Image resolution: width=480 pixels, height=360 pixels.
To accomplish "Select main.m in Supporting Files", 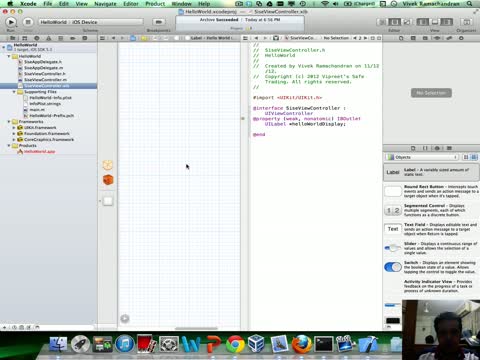I will click(x=37, y=110).
